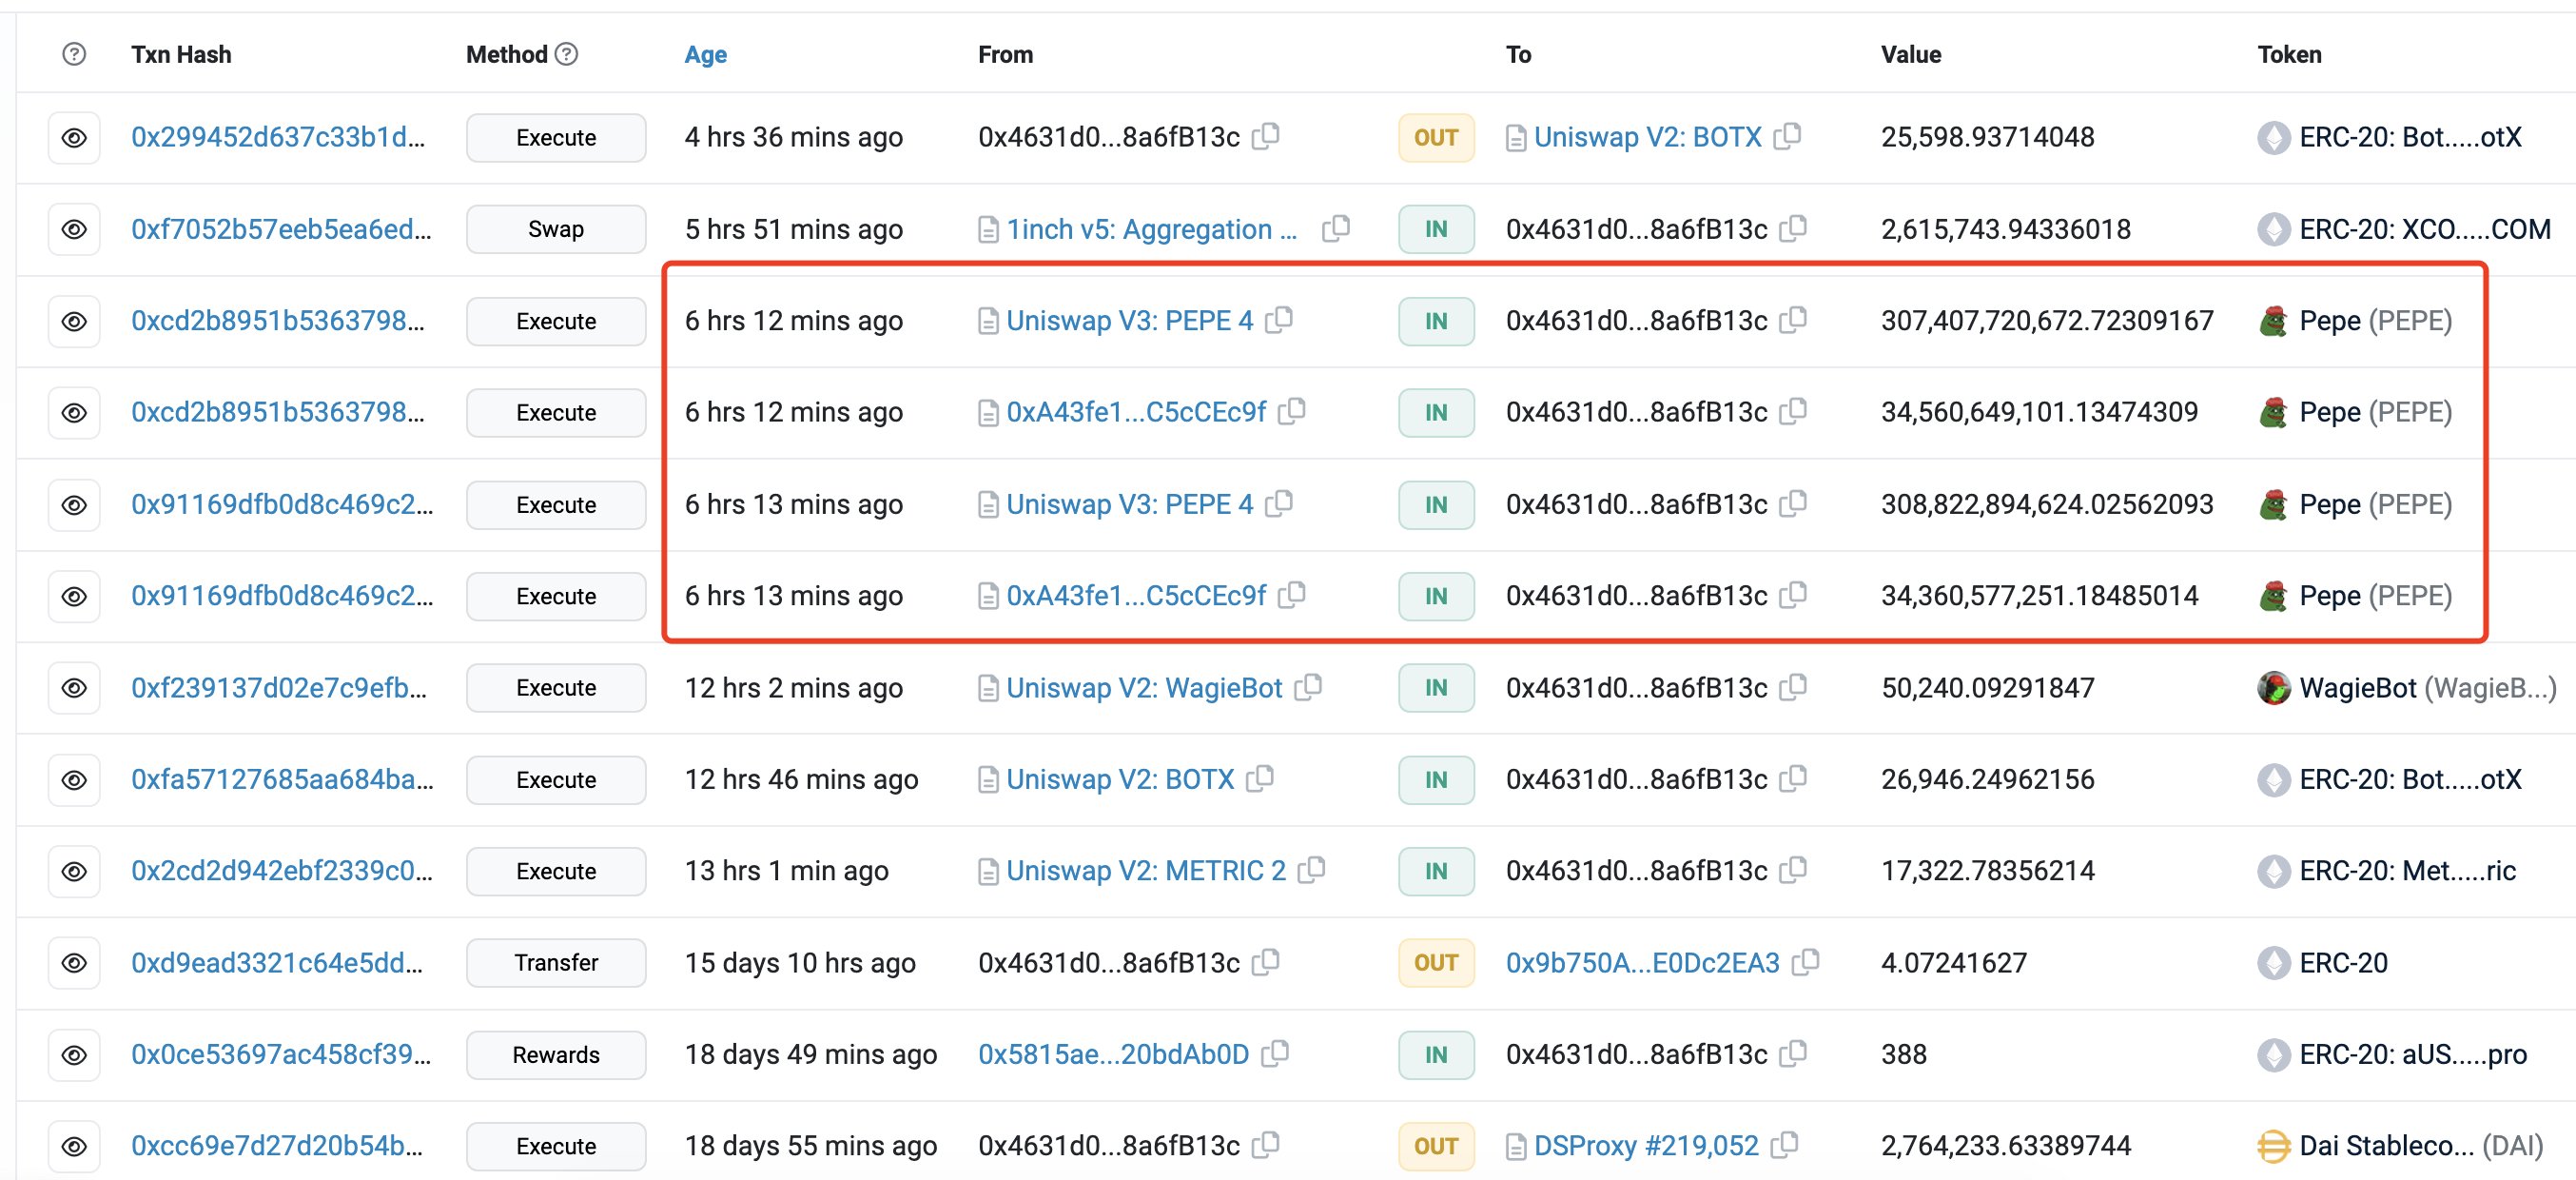The image size is (2576, 1180).
Task: Copy the Uniswap V2: BOTX To address in the OUT row
Action: 1788,135
